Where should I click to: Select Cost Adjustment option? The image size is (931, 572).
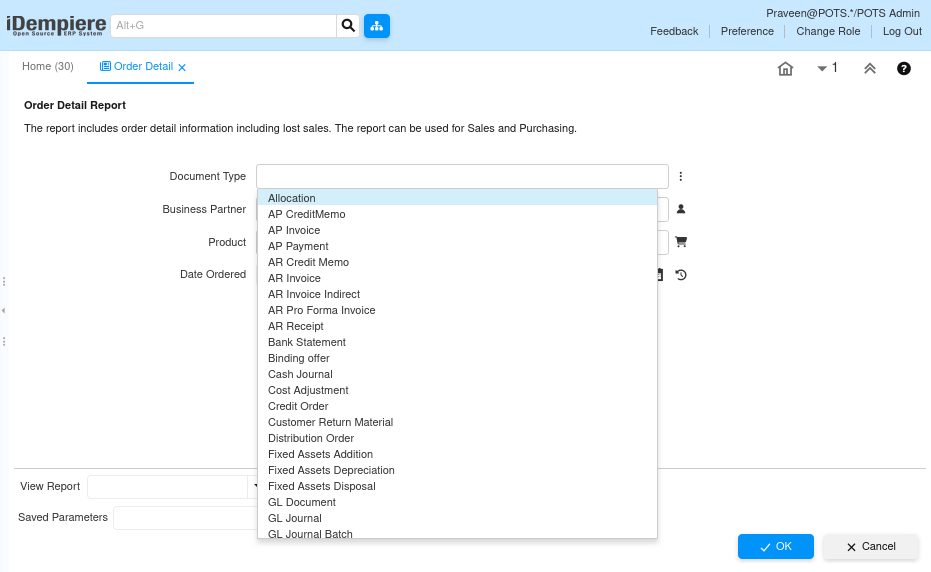(x=457, y=390)
